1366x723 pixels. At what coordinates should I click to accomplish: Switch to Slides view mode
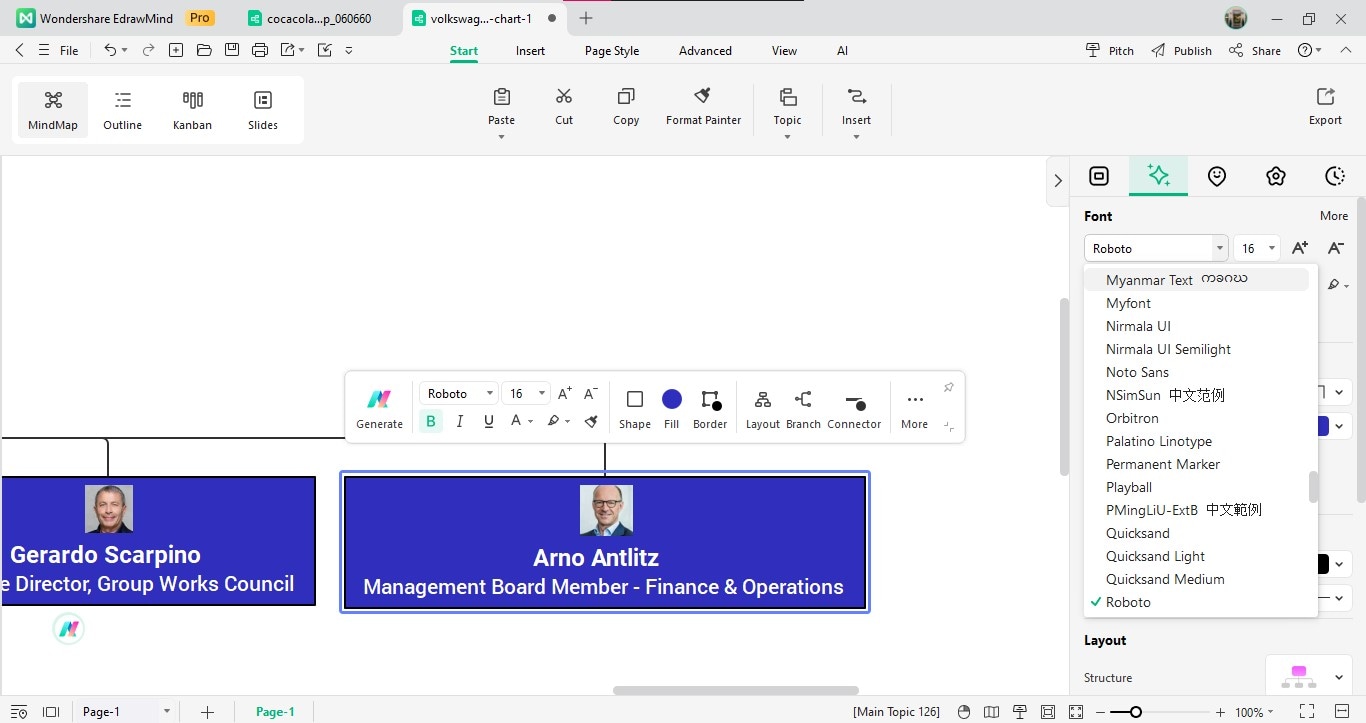tap(263, 110)
